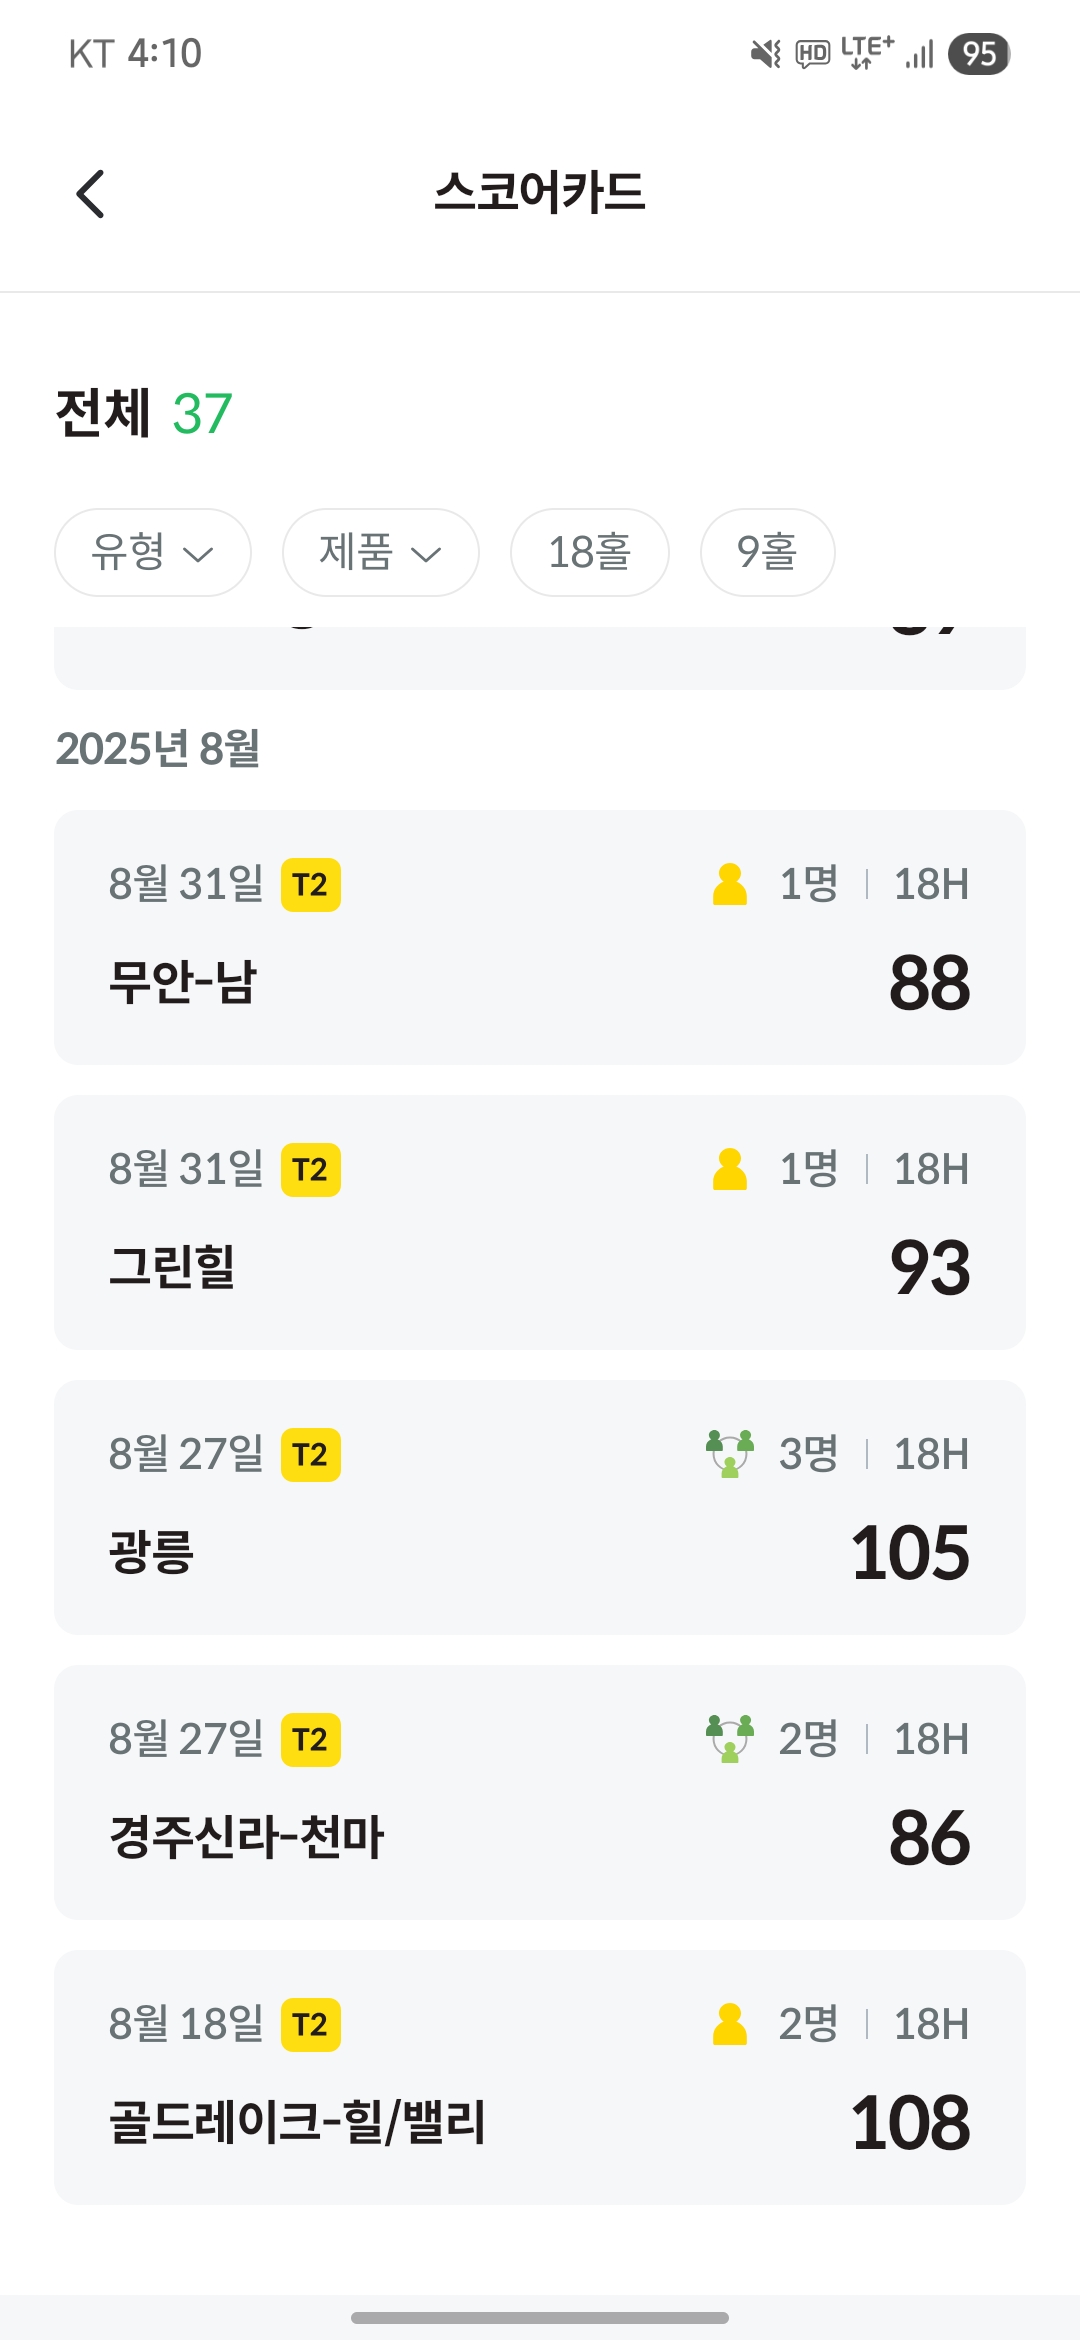This screenshot has height=2340, width=1080.
Task: Tap the yellow player icon on 그린힐 card
Action: click(729, 1169)
